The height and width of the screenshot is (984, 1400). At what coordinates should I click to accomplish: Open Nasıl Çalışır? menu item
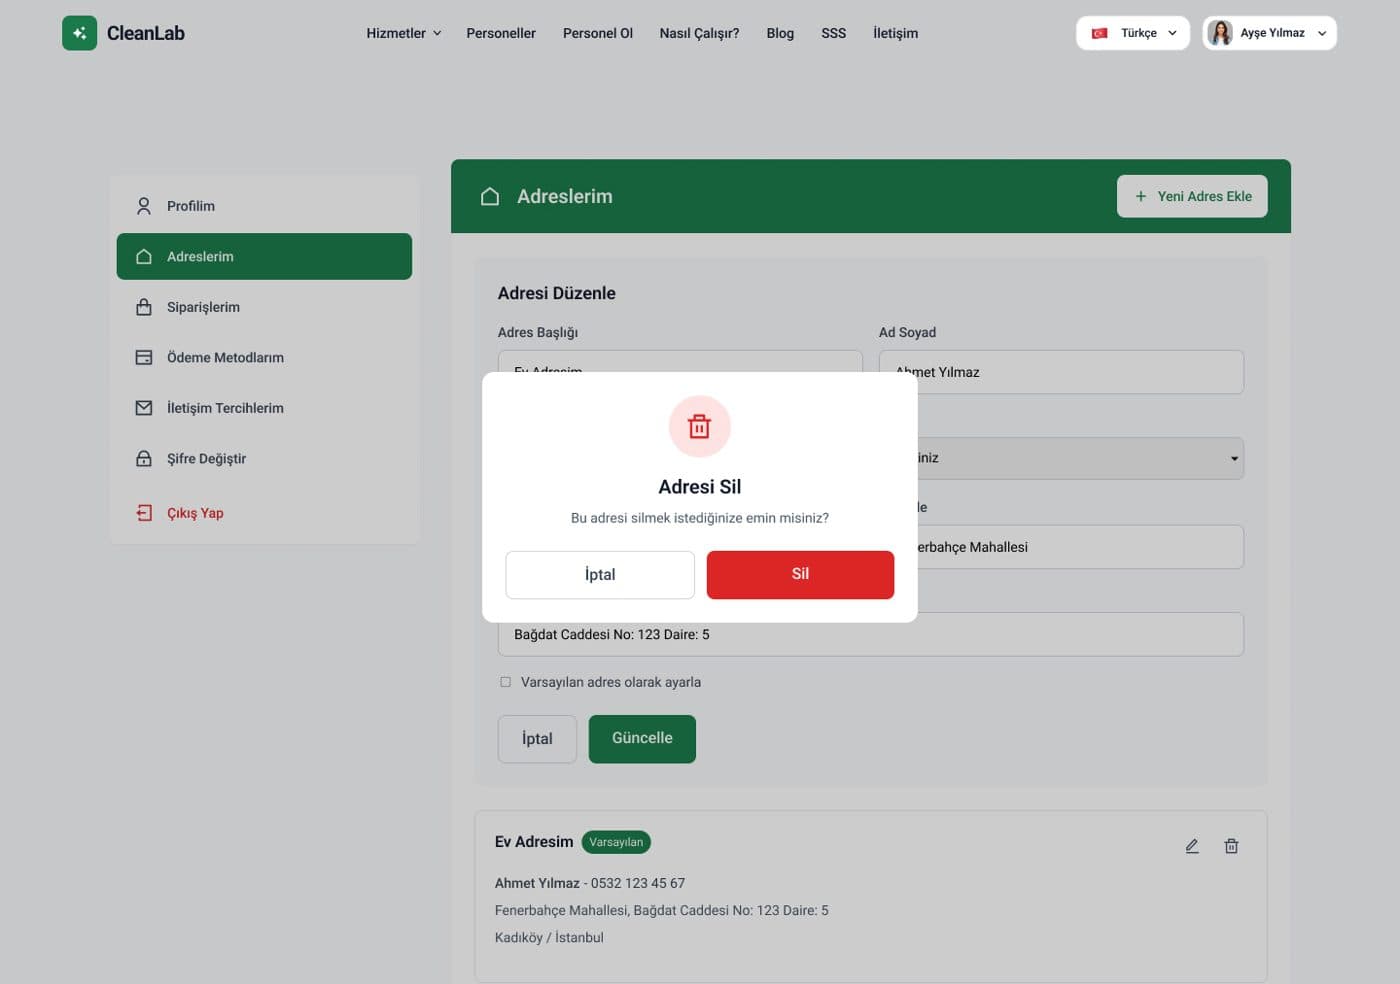[x=699, y=33]
